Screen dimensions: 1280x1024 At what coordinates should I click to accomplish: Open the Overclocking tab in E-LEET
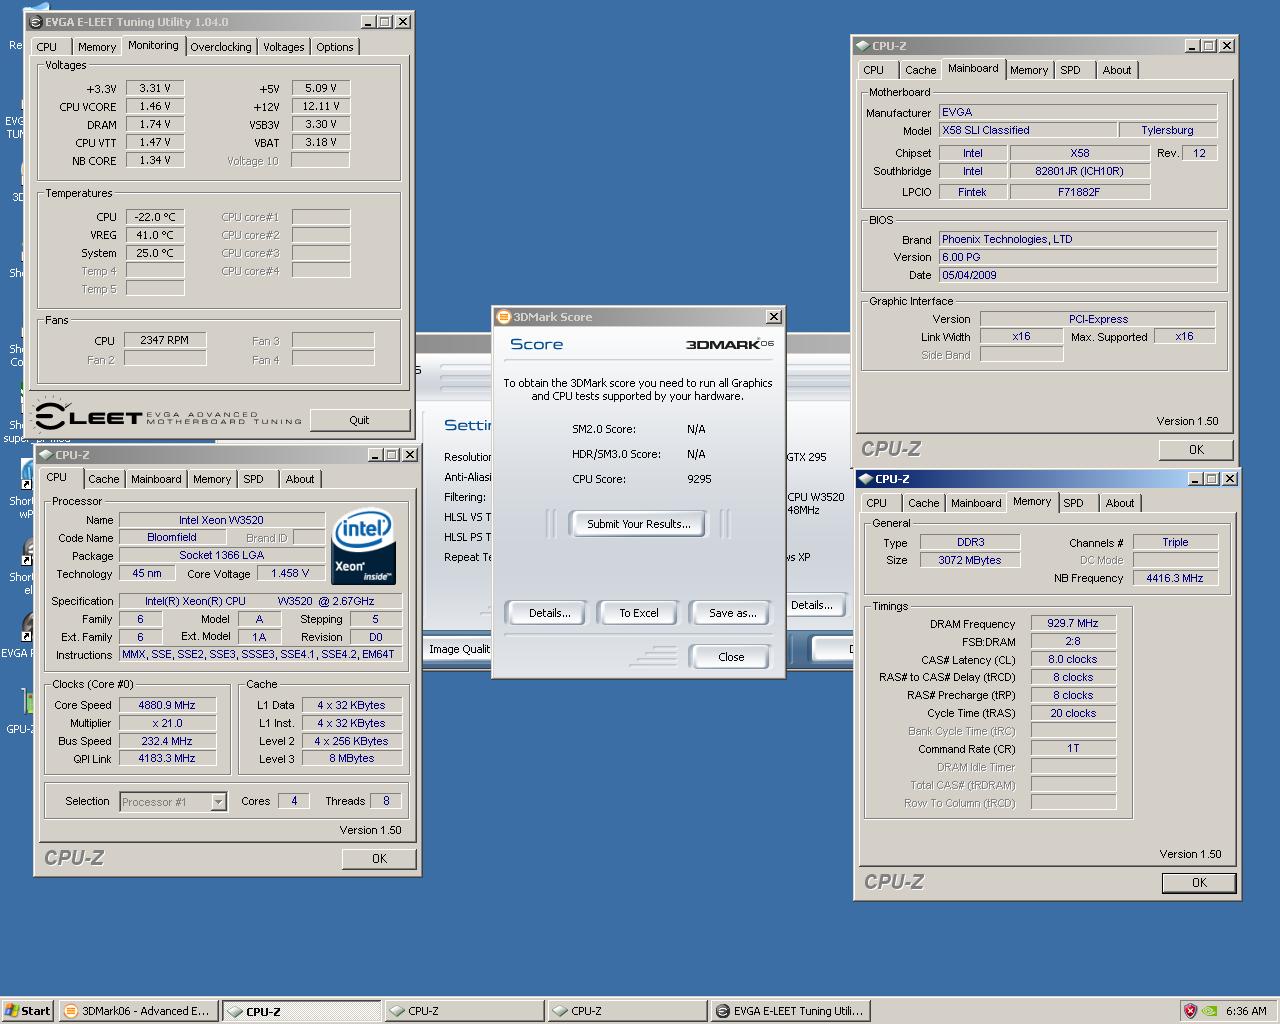click(221, 47)
